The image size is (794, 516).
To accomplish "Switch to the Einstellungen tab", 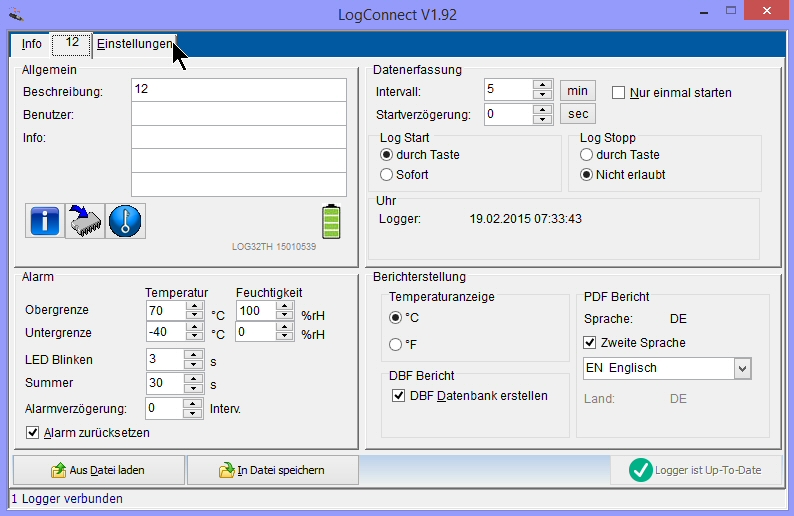I will point(133,45).
